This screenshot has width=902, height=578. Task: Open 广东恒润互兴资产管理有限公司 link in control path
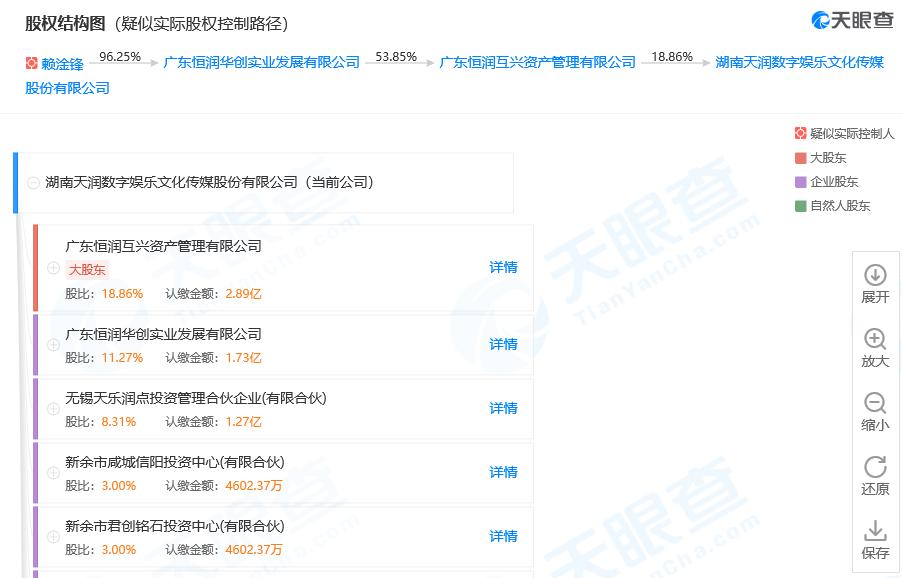click(538, 62)
